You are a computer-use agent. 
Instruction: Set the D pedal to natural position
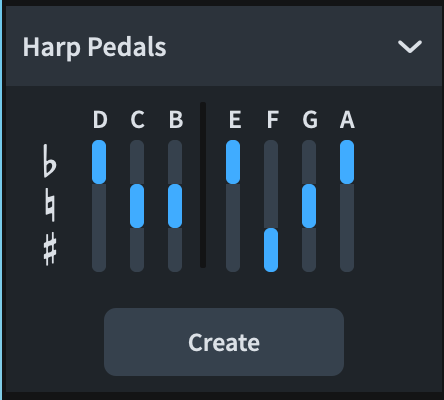coord(99,206)
